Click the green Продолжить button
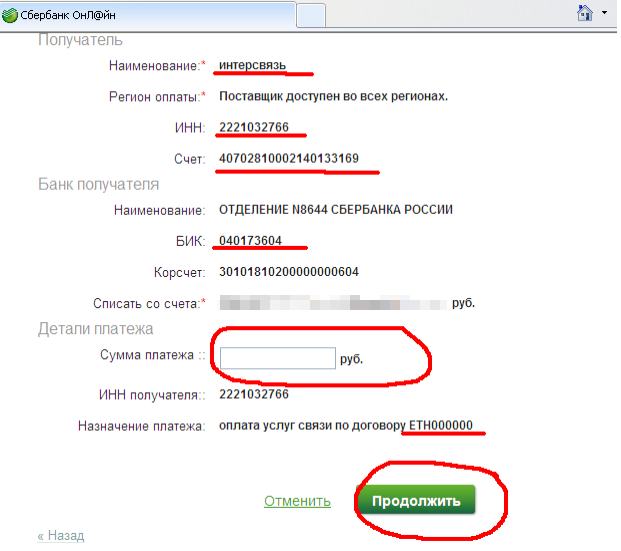The width and height of the screenshot is (621, 551). coord(416,500)
